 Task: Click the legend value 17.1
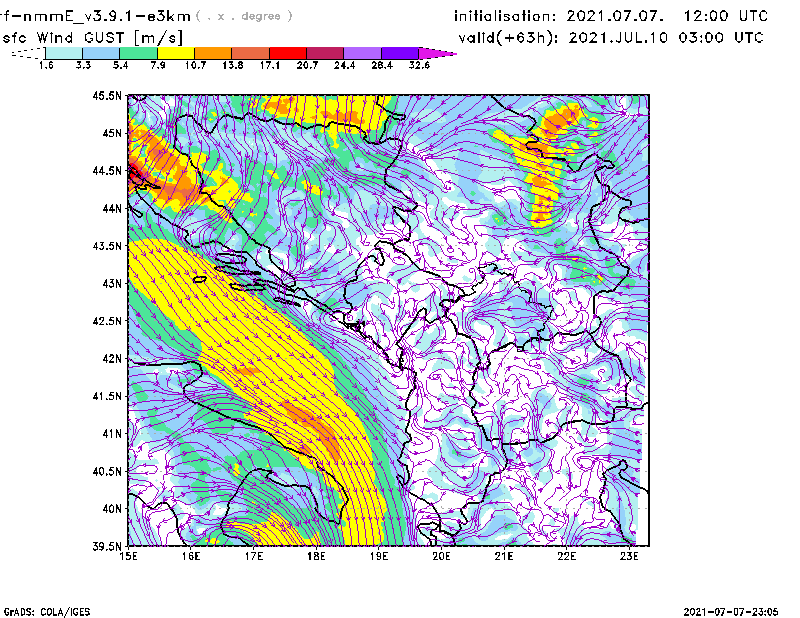point(269,65)
